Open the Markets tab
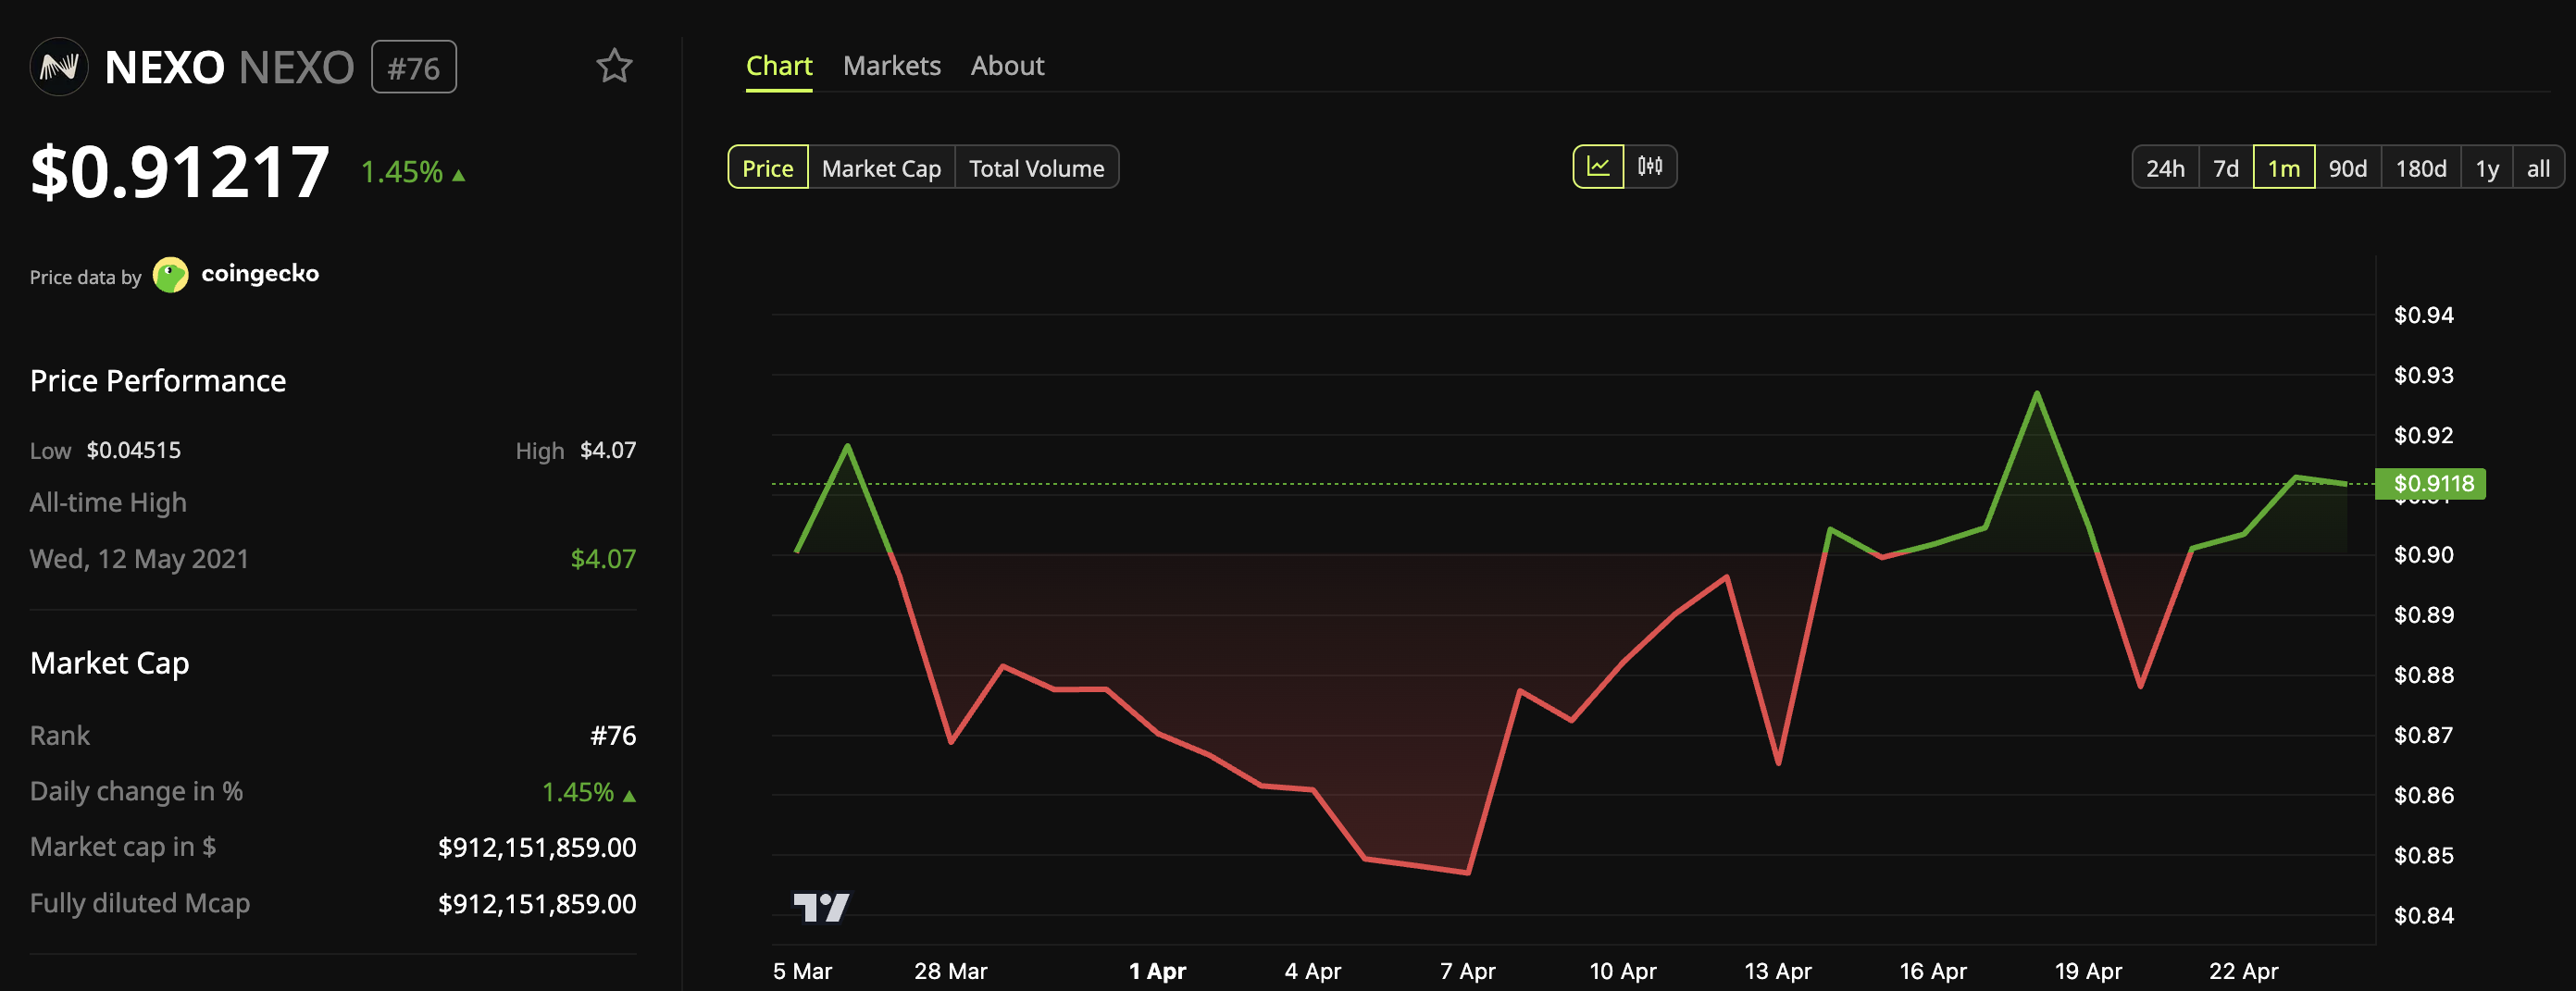This screenshot has height=991, width=2576. [x=892, y=66]
